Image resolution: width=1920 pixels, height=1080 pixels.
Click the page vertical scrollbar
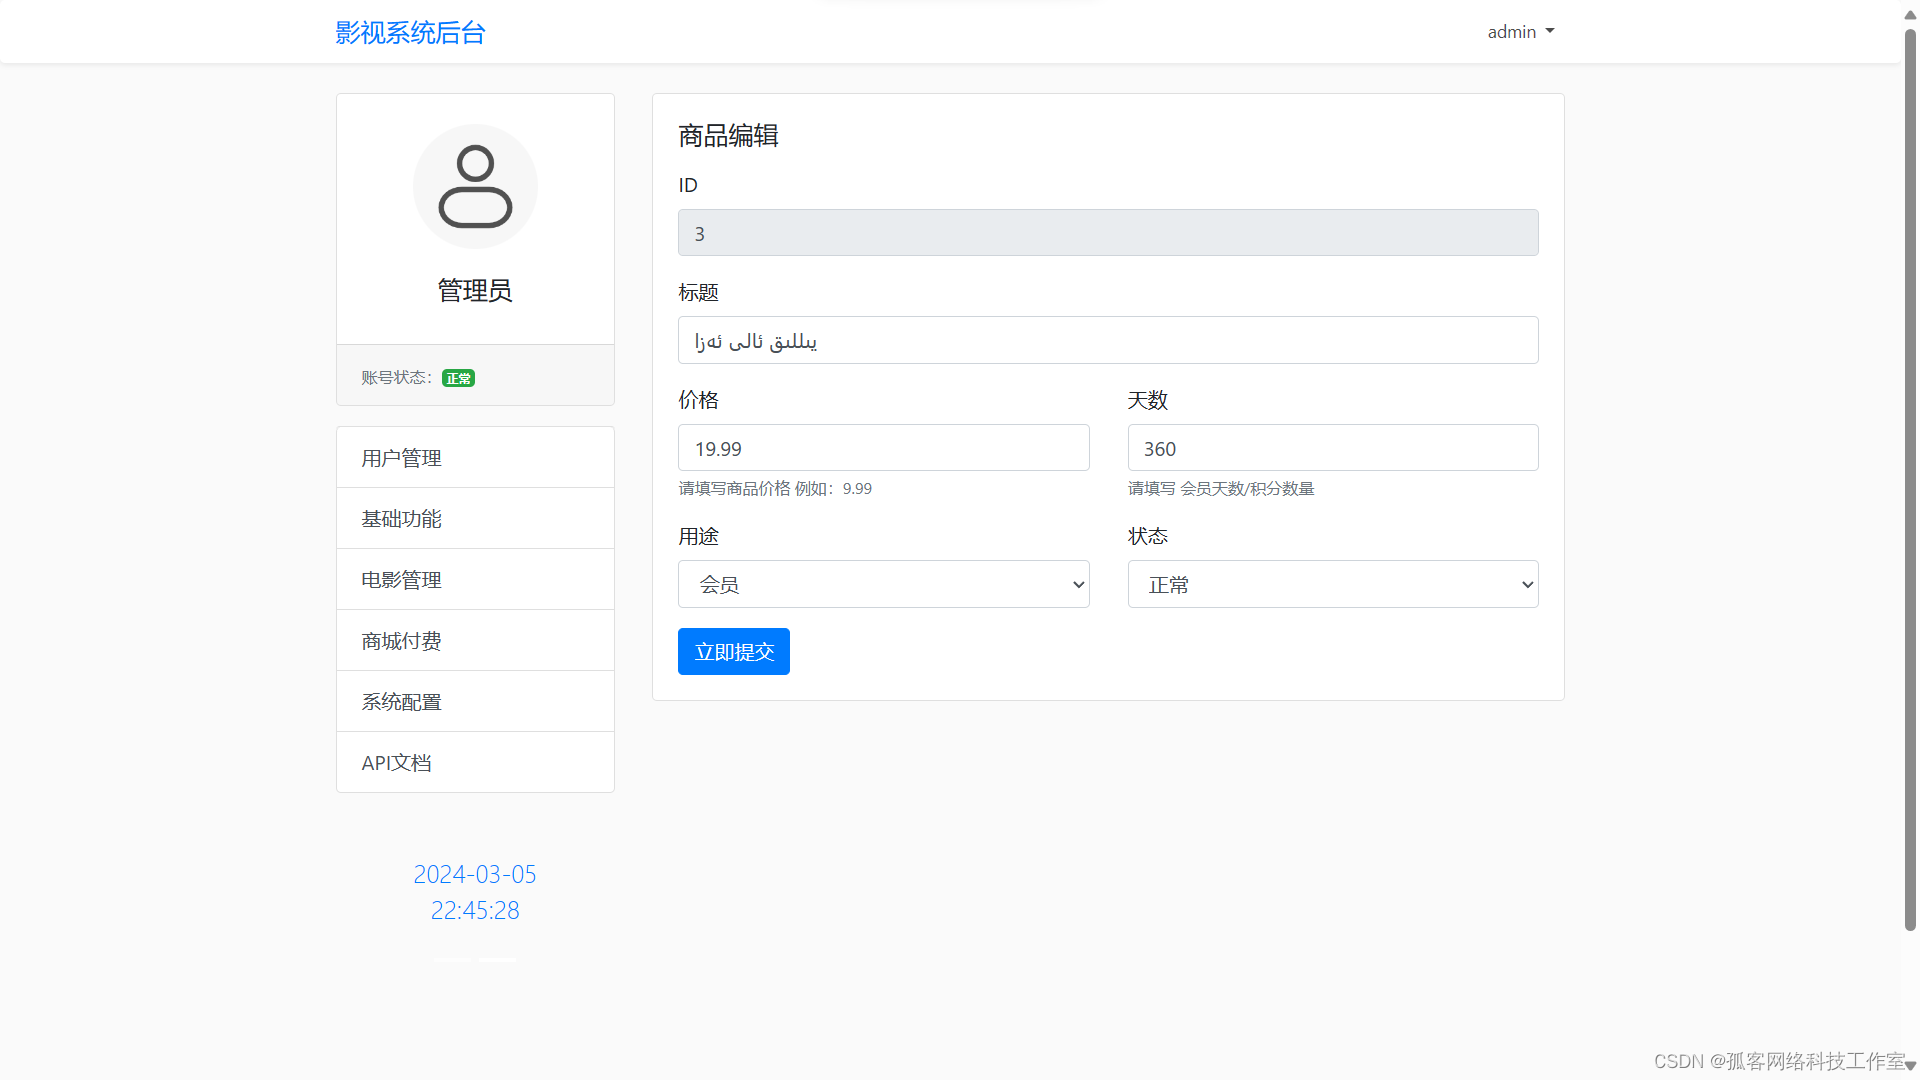(1910, 480)
